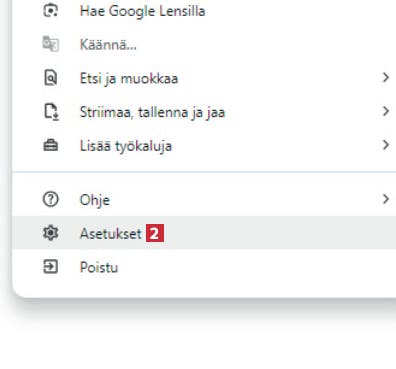Click the exit arrow icon beside Poistu
396x369 pixels.
click(51, 267)
